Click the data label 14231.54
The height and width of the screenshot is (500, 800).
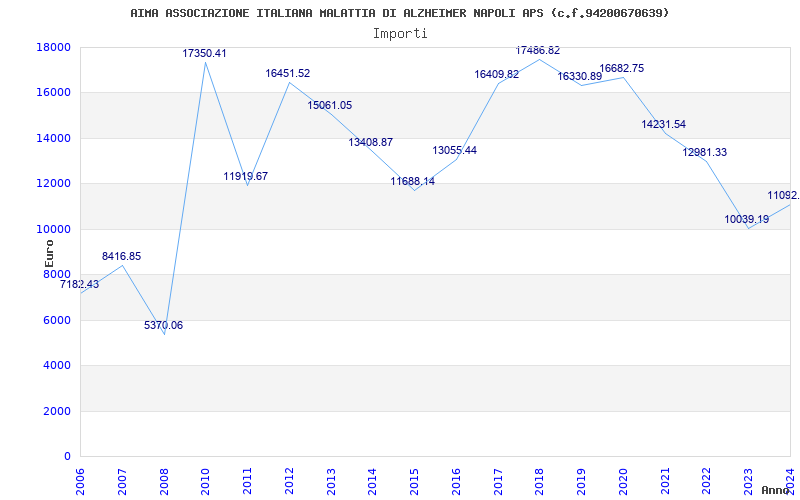664,124
